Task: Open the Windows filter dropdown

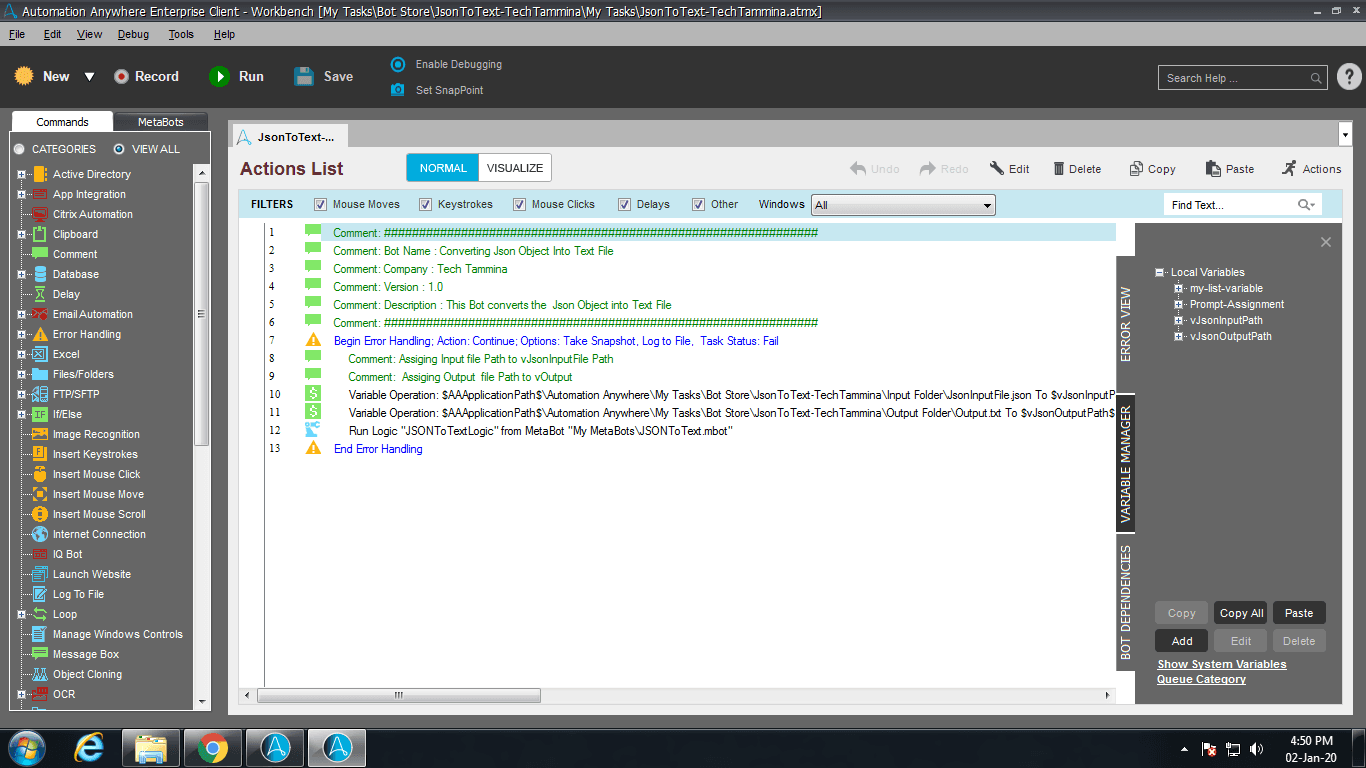Action: (903, 205)
